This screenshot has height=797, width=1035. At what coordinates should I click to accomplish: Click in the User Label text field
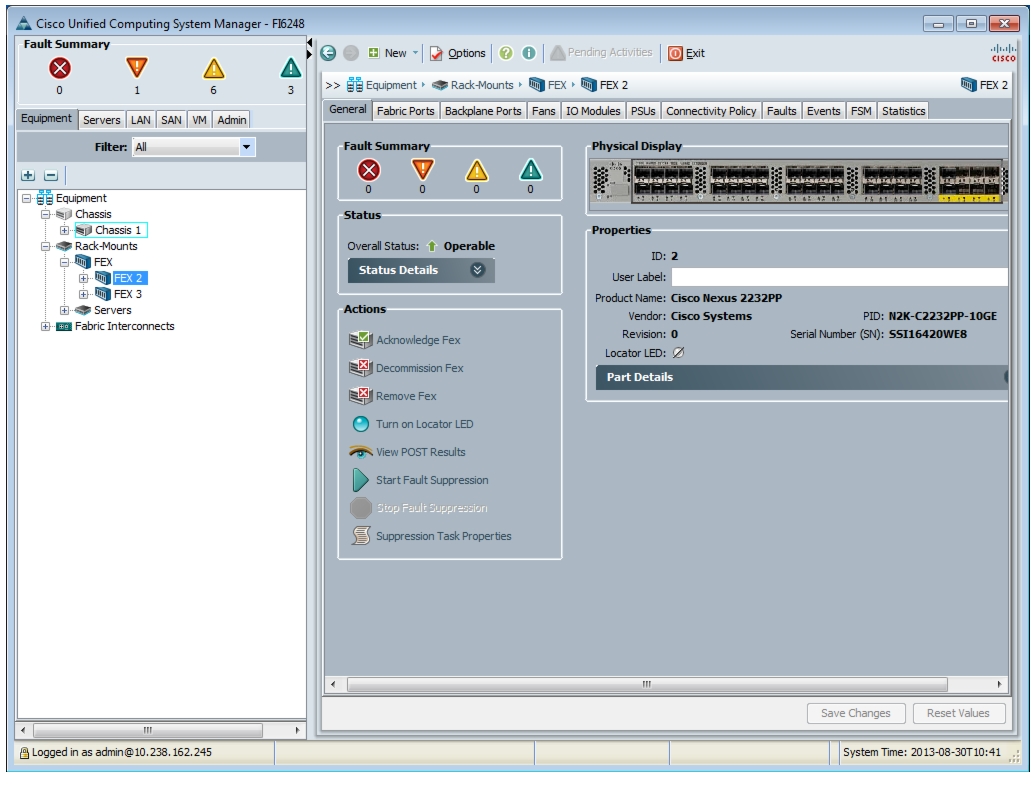pyautogui.click(x=839, y=277)
